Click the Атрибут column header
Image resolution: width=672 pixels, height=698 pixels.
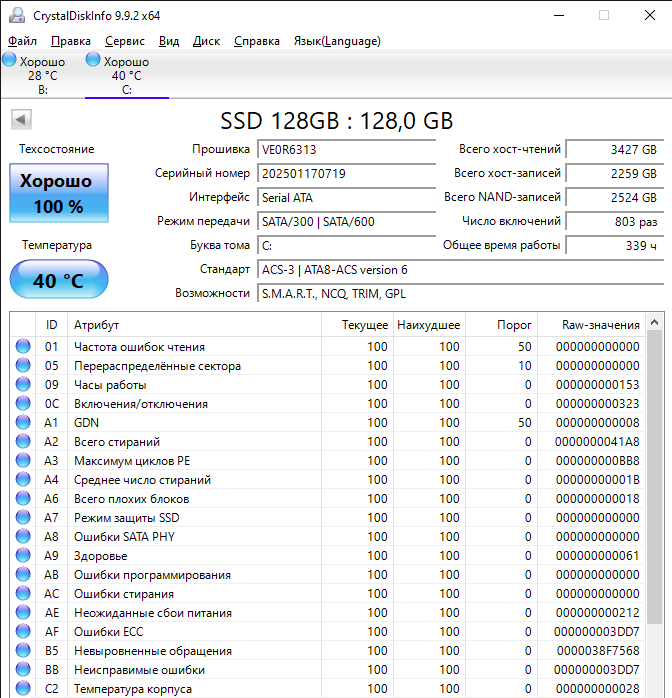pyautogui.click(x=194, y=325)
